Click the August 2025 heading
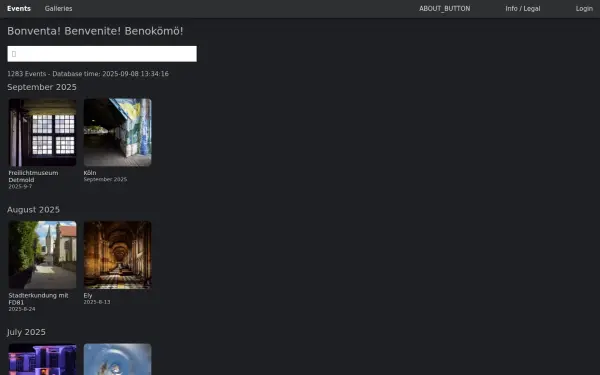Image resolution: width=600 pixels, height=375 pixels. coord(33,210)
